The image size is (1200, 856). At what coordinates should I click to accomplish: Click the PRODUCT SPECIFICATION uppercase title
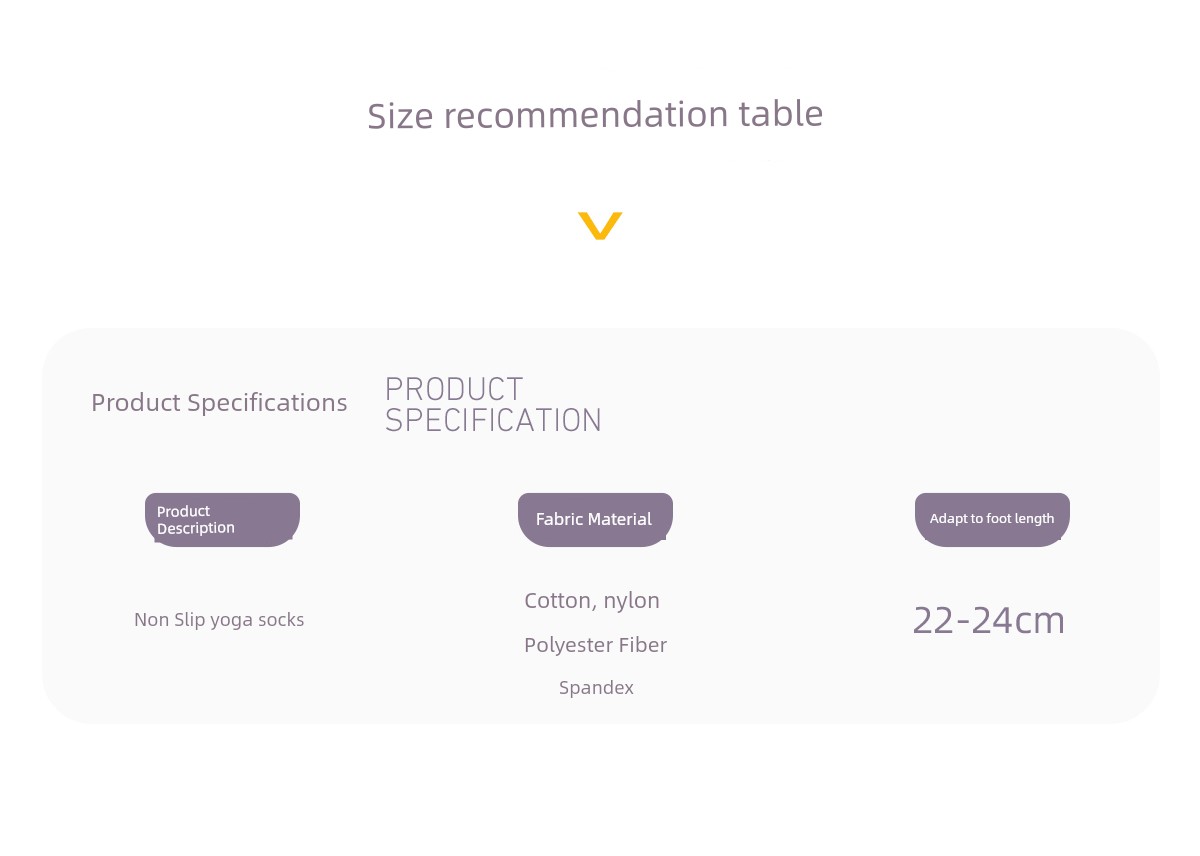[493, 405]
